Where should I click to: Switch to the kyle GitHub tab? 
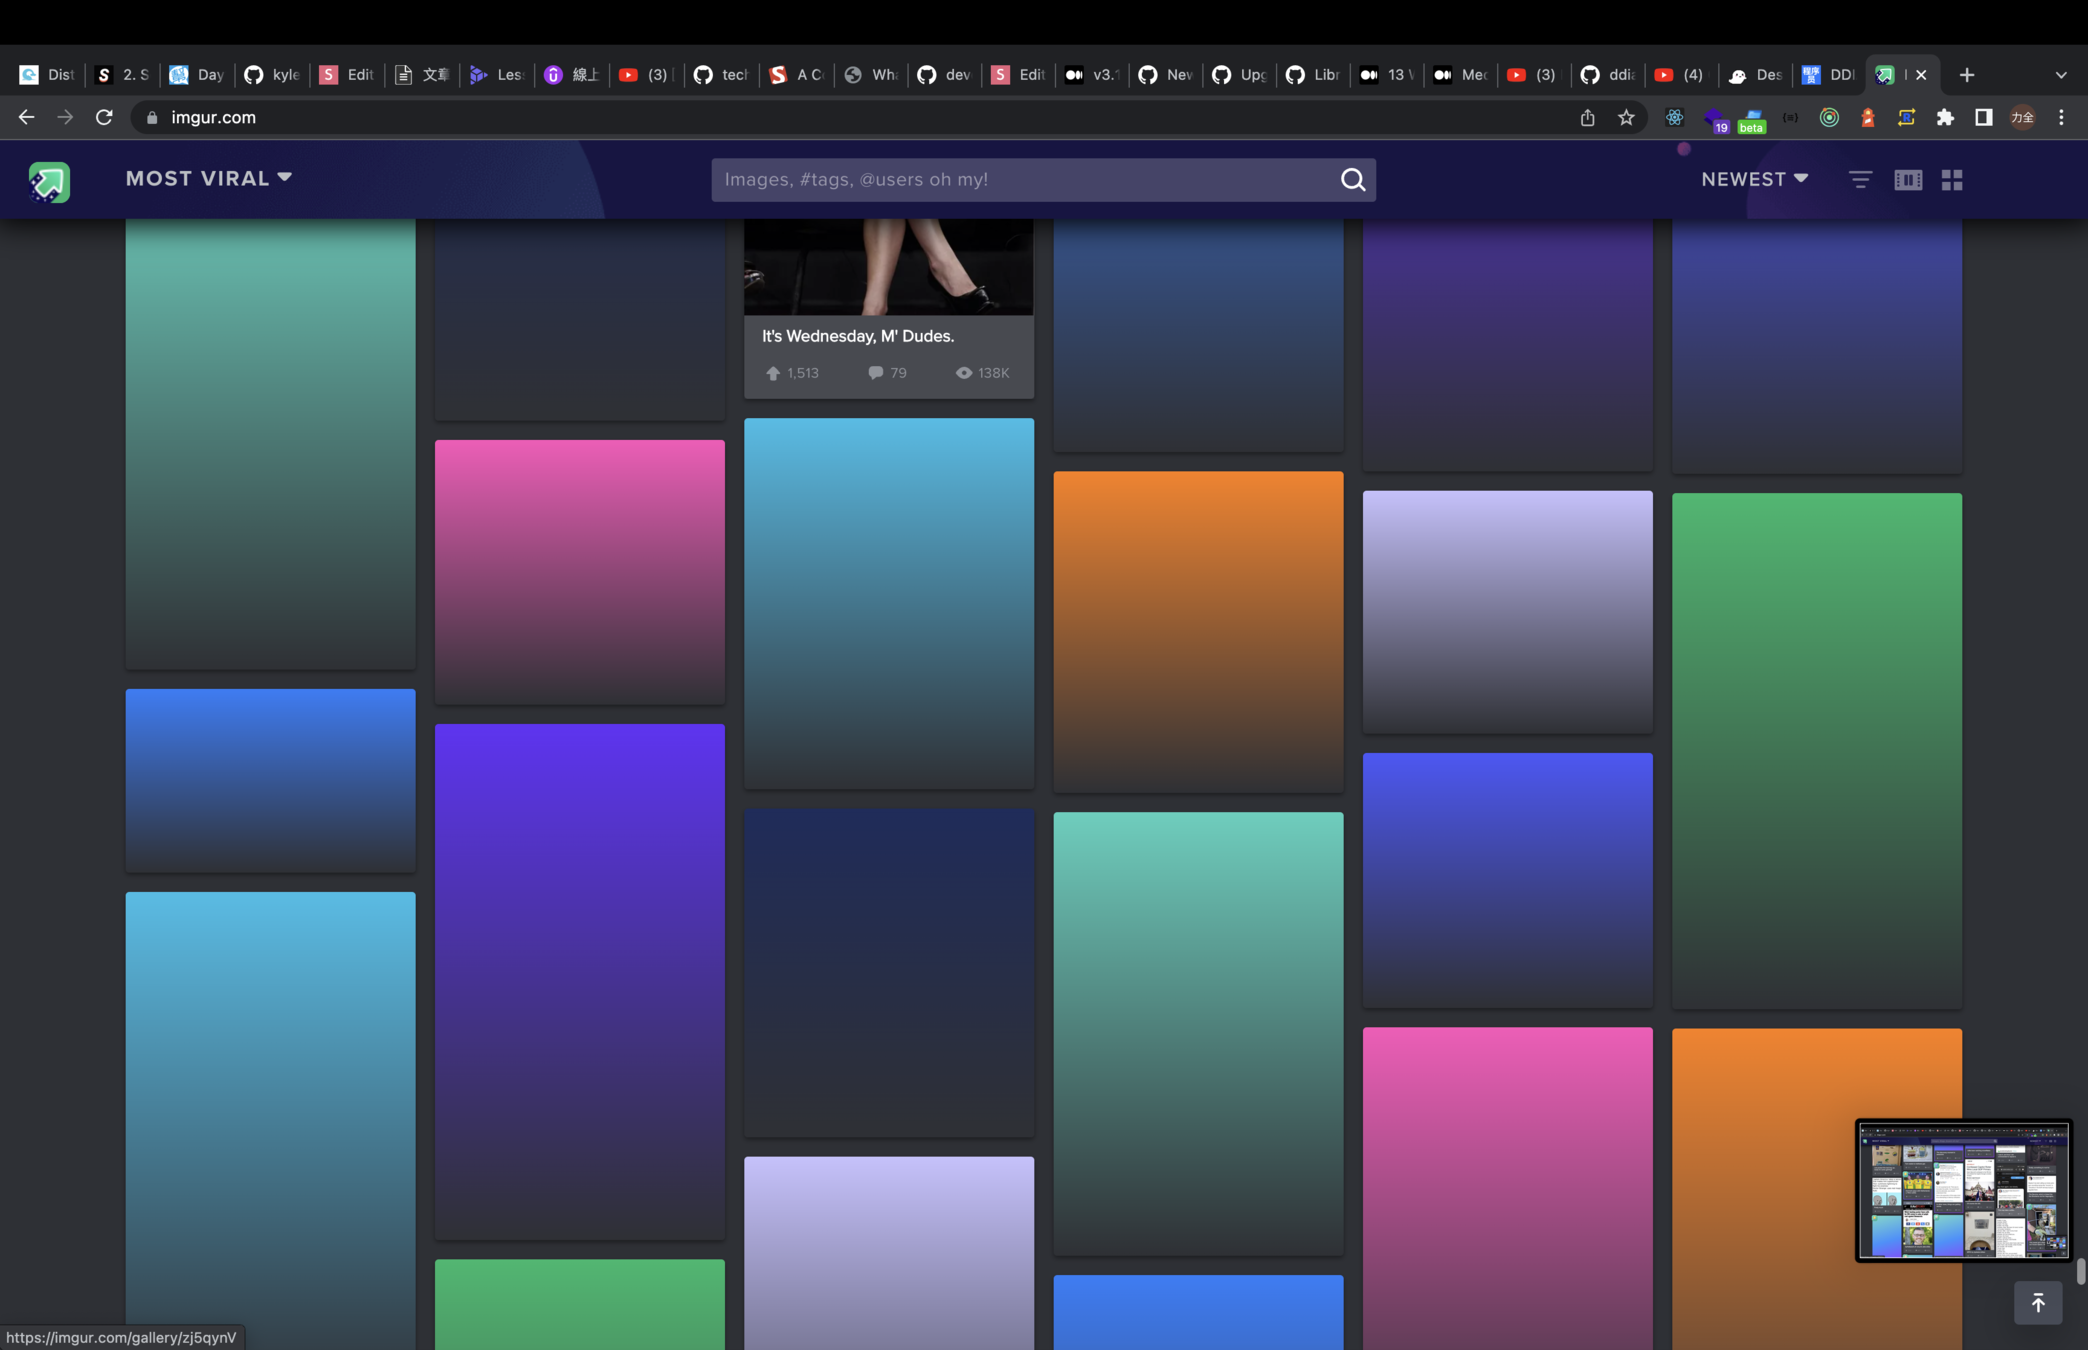pyautogui.click(x=272, y=75)
